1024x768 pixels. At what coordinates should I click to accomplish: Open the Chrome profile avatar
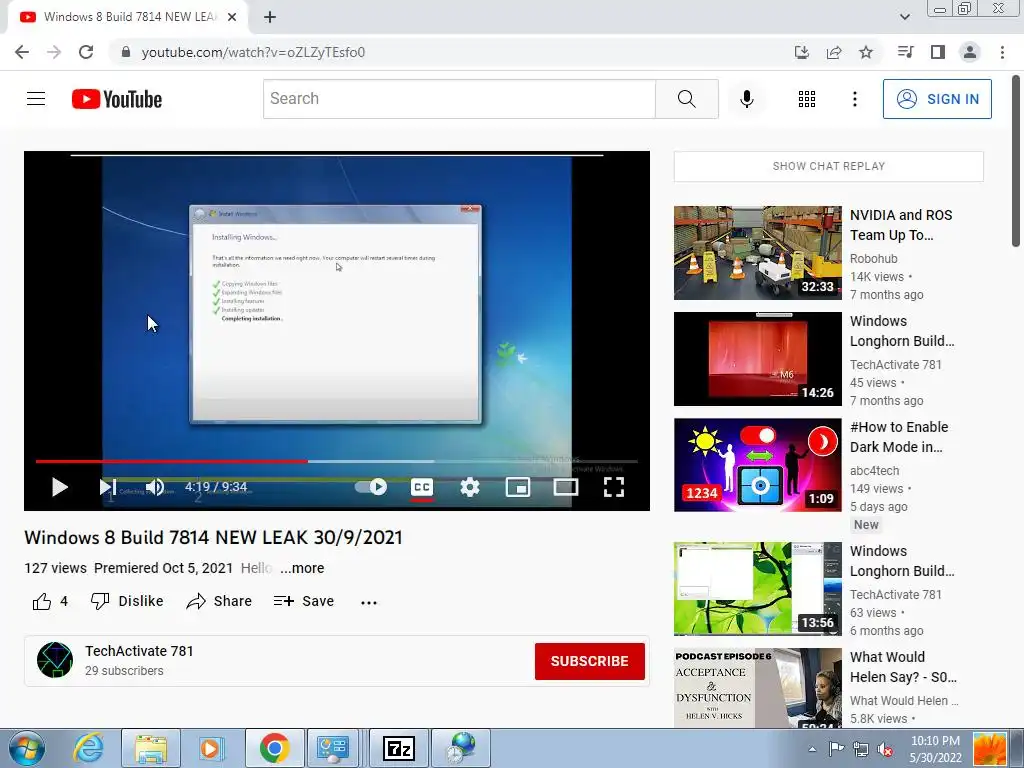(x=970, y=52)
